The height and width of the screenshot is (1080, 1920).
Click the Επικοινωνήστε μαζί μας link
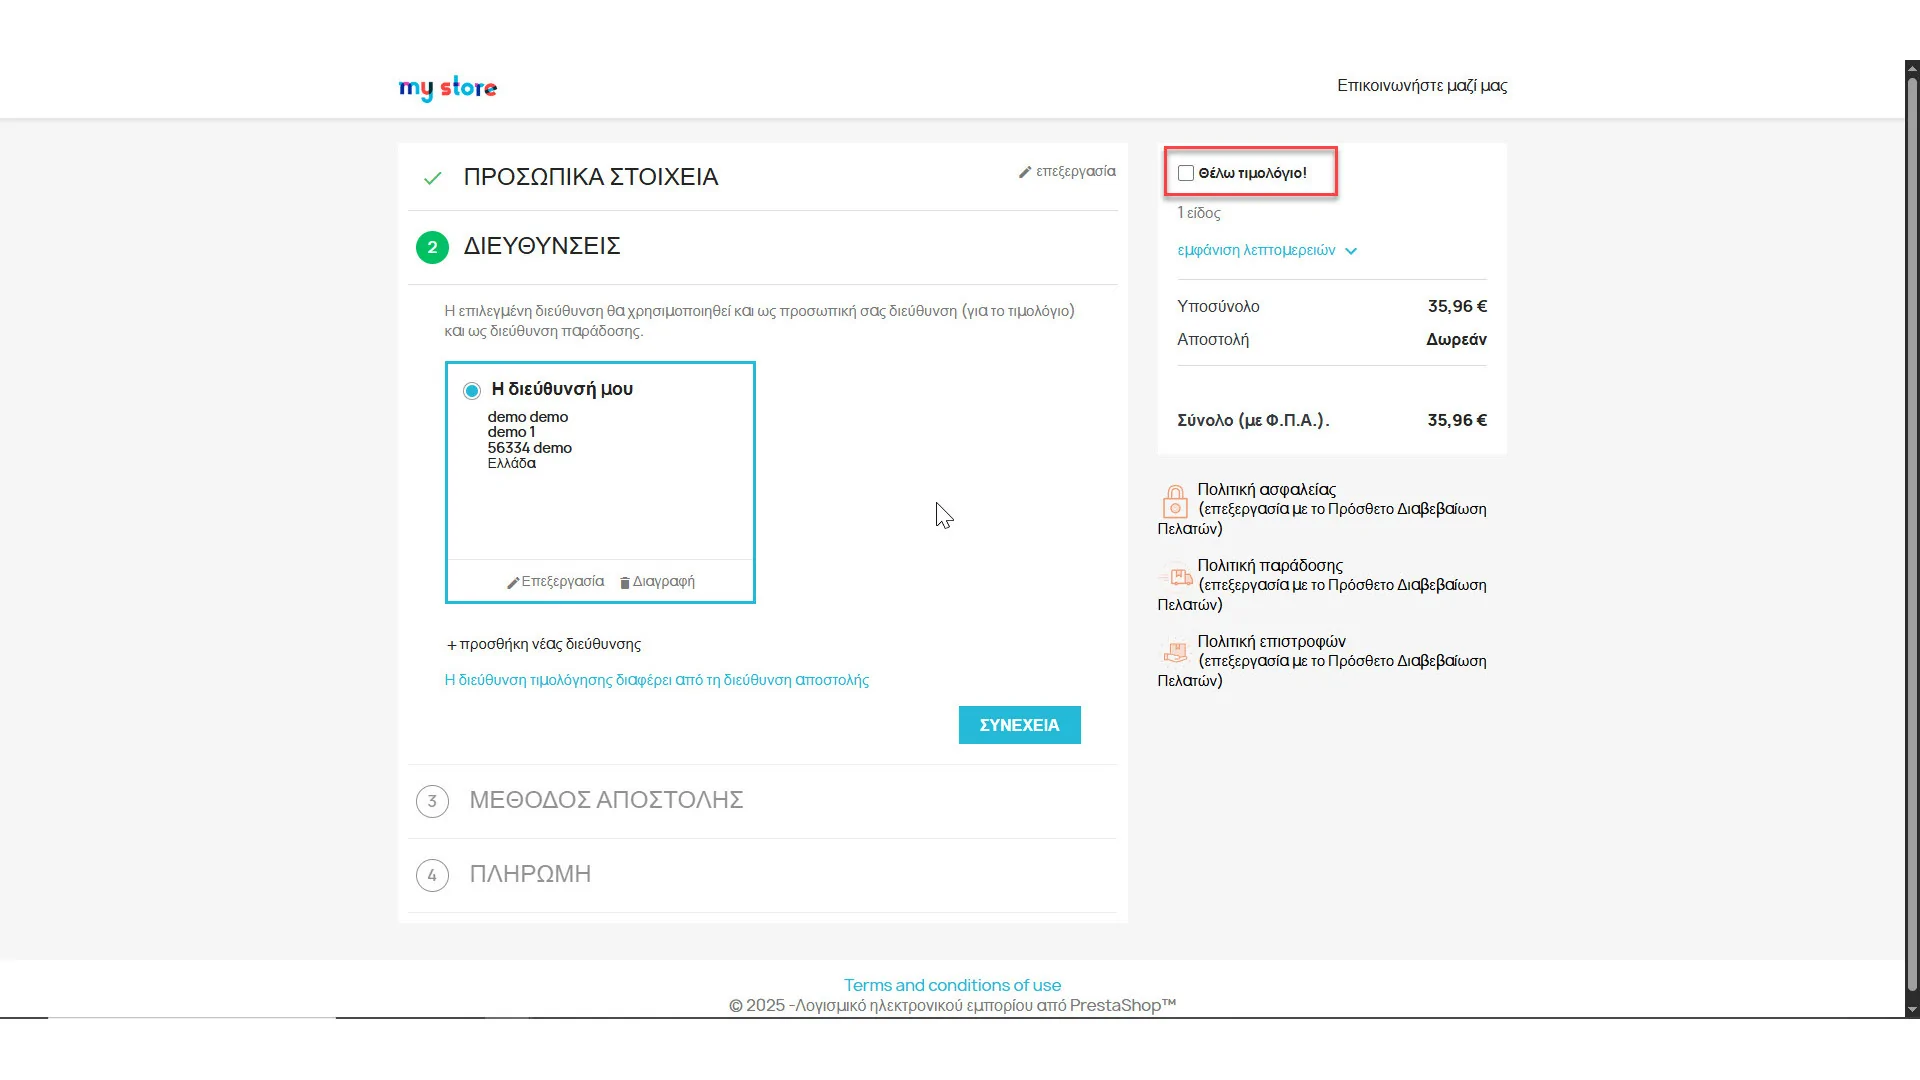coord(1421,86)
